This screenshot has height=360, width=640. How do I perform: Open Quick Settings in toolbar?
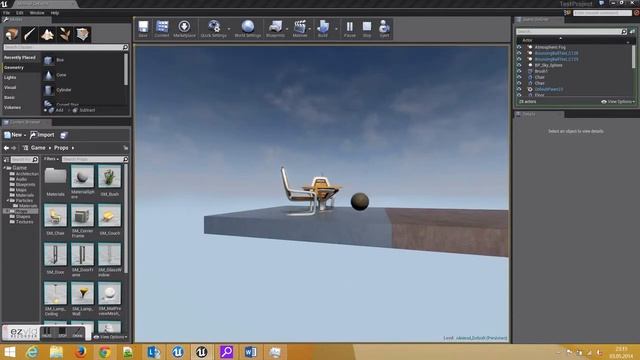click(x=213, y=29)
